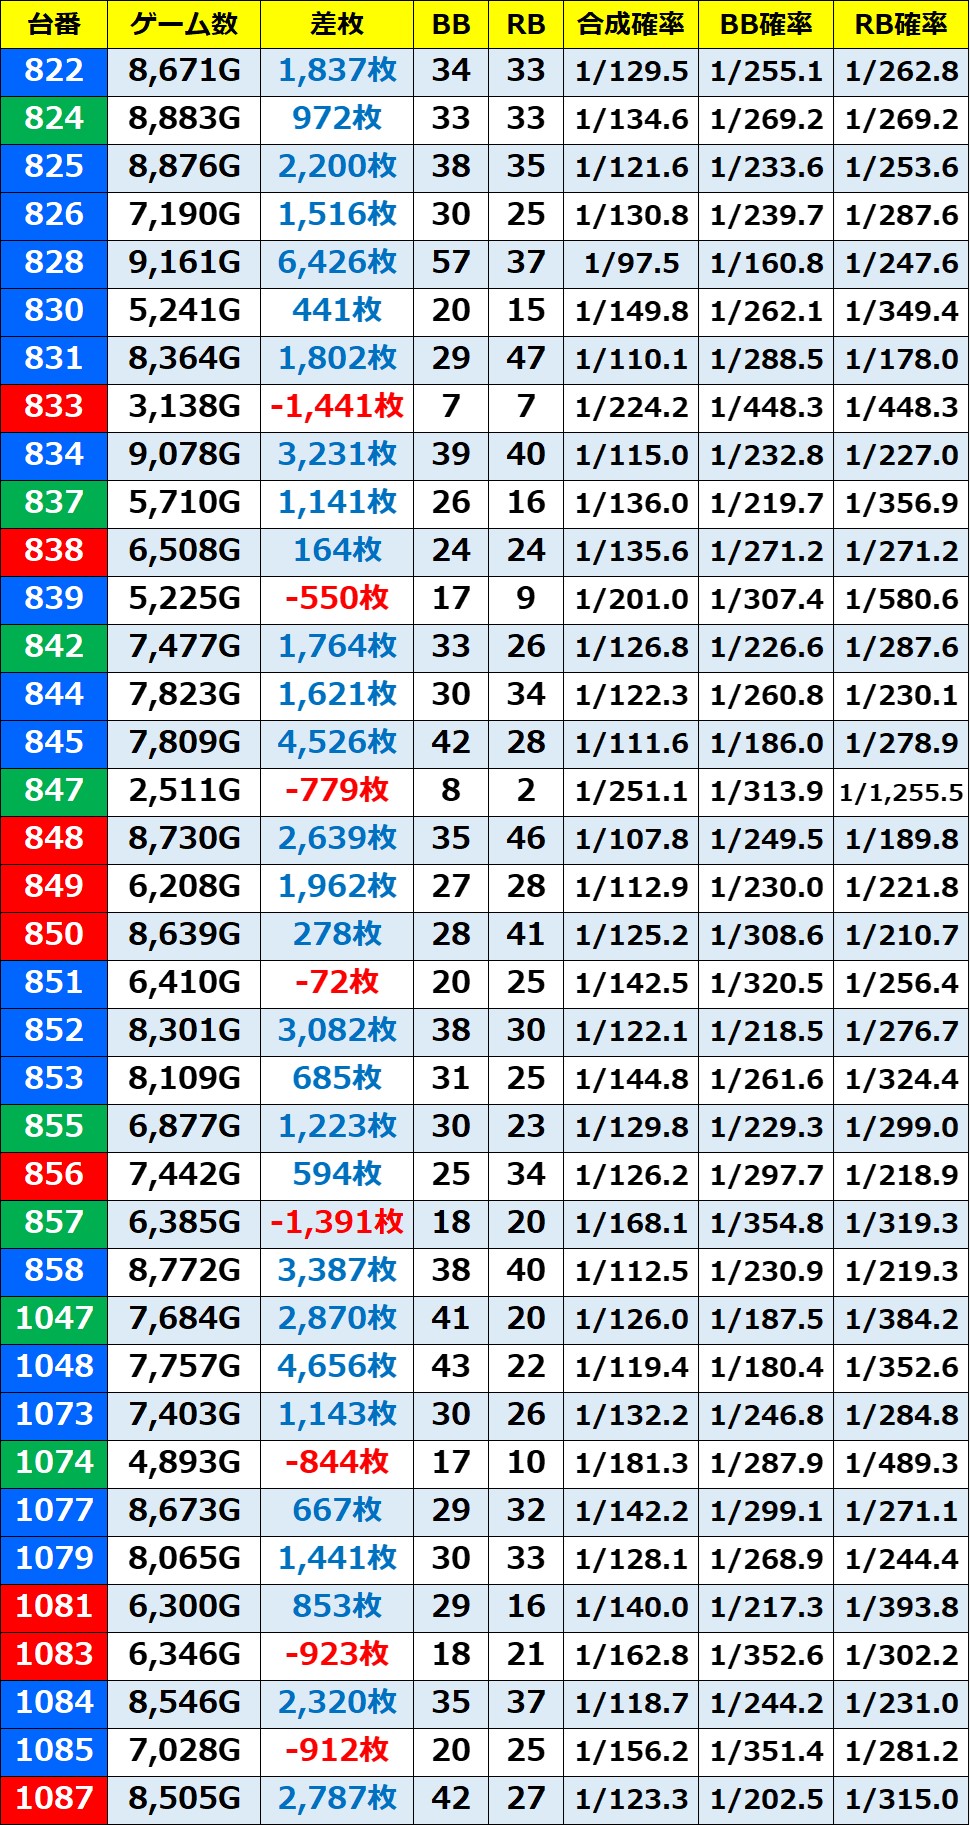Click the 1/202.5 BB probability
The image size is (970, 1826).
[766, 1801]
